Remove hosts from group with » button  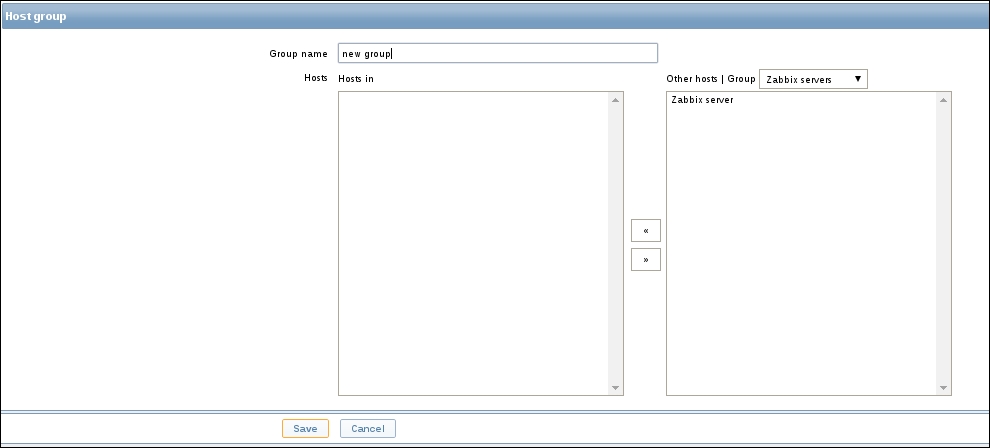646,260
